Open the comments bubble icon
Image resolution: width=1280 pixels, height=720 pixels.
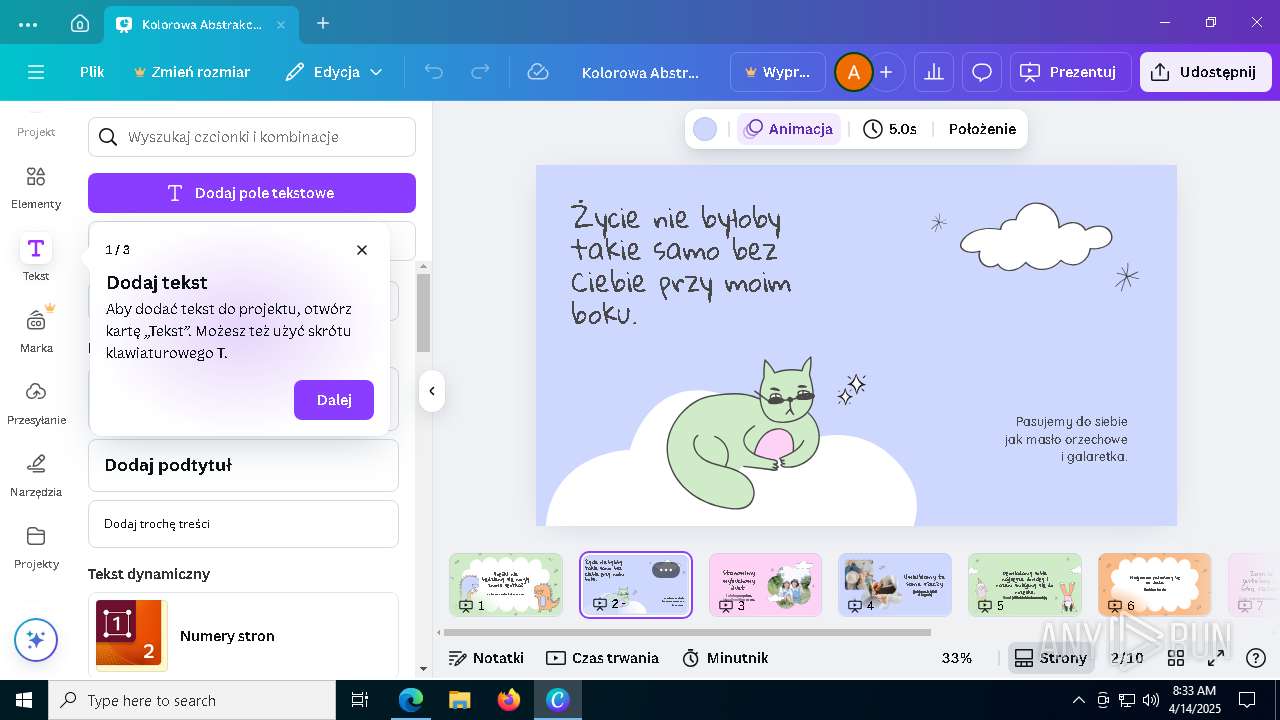[982, 72]
